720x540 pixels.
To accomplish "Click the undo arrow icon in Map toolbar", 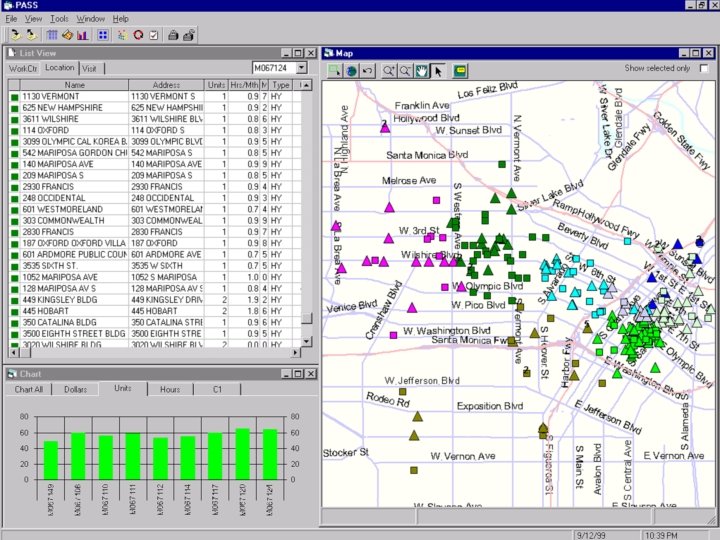I will 367,71.
